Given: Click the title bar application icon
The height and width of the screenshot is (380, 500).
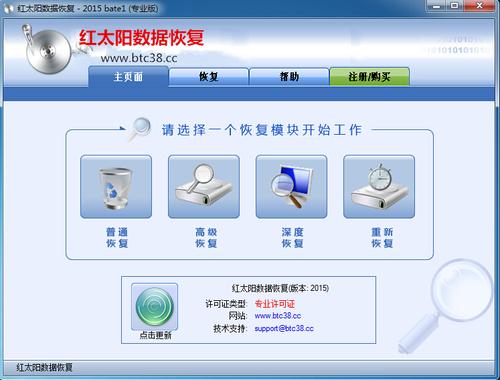Looking at the screenshot, I should click(9, 8).
